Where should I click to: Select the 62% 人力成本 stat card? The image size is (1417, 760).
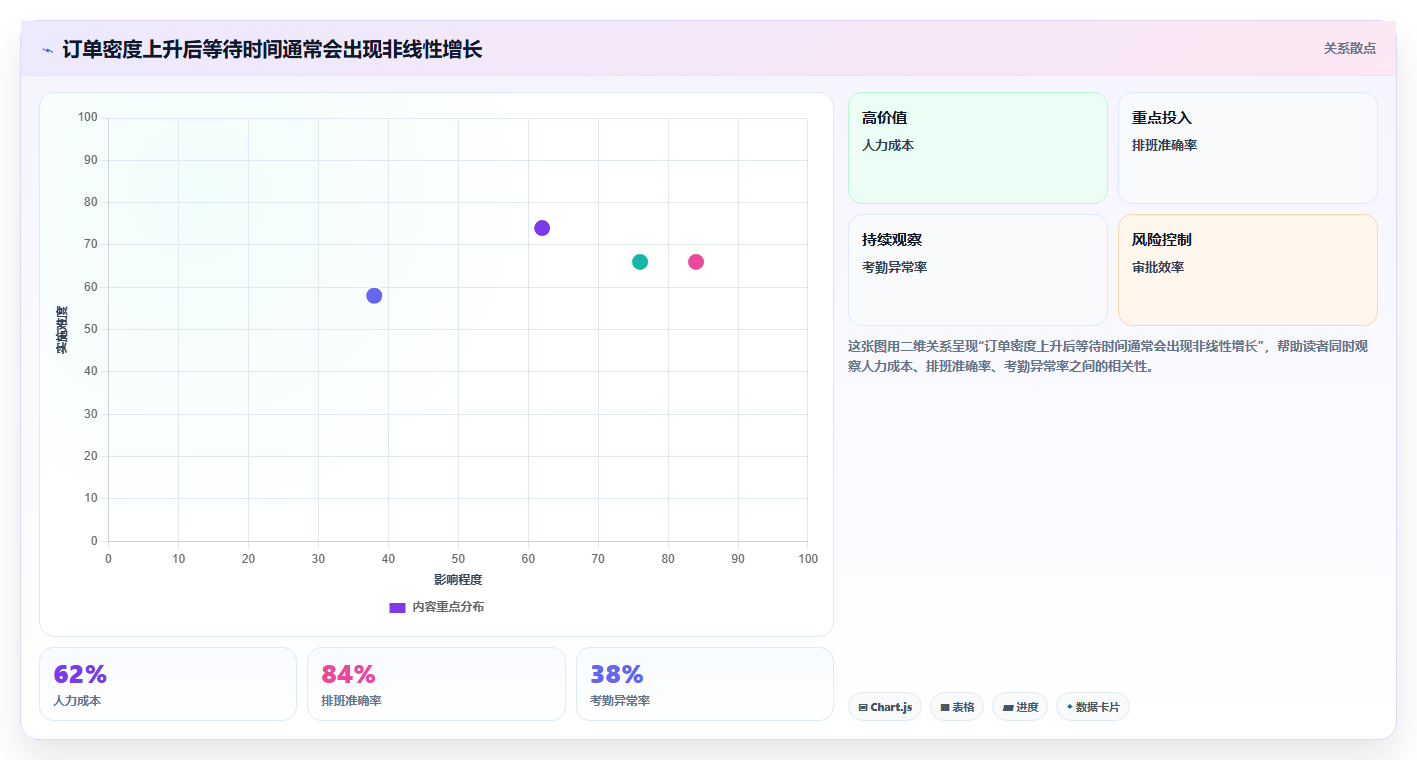click(168, 684)
